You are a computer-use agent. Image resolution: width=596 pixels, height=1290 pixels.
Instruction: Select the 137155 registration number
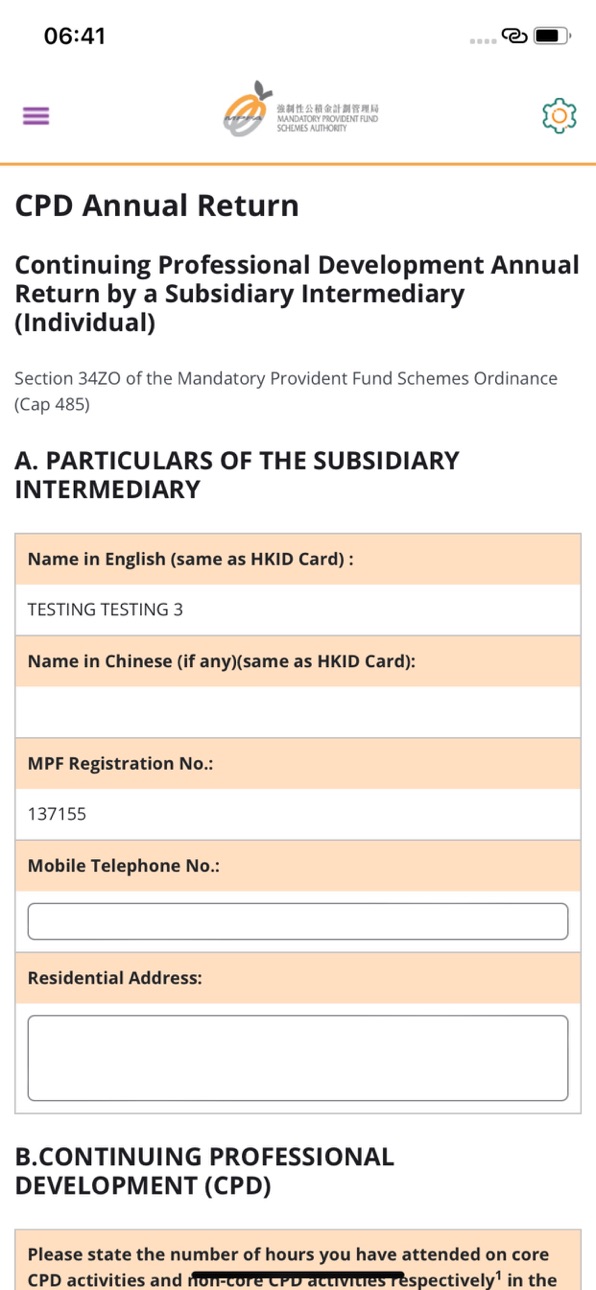[57, 814]
